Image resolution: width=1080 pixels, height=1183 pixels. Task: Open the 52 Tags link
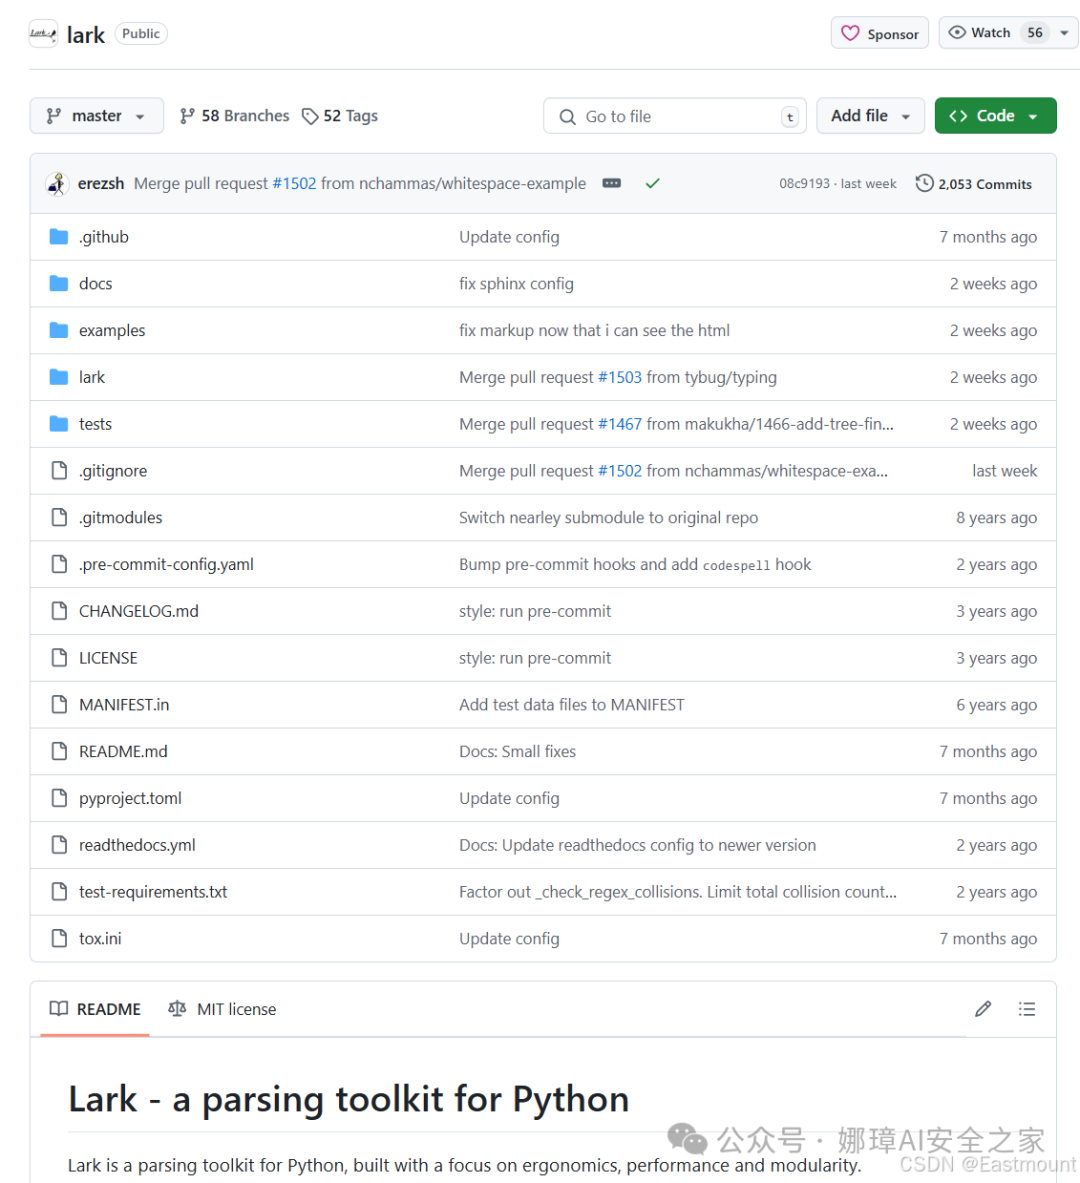point(340,115)
